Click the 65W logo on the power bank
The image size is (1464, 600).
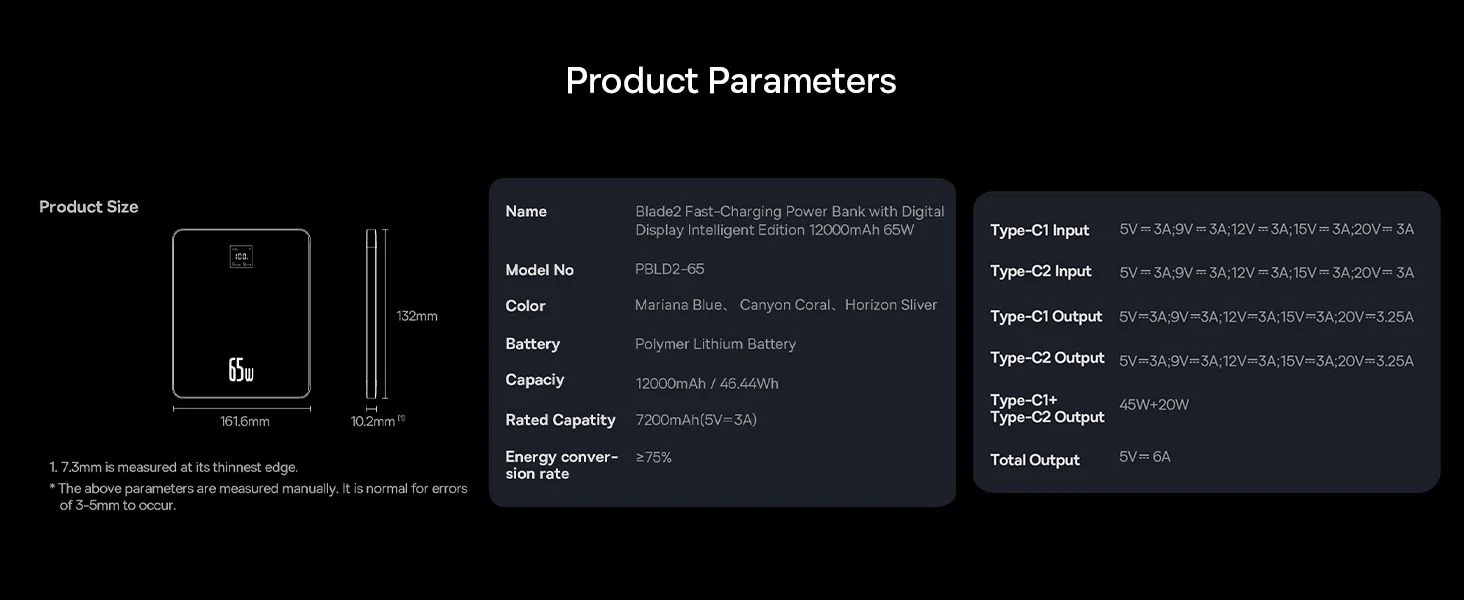pos(241,369)
